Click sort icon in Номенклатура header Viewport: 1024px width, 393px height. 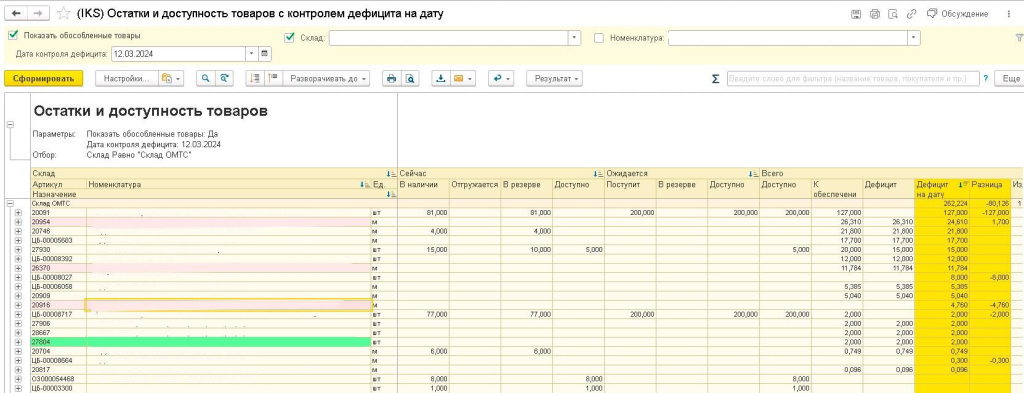(x=365, y=185)
